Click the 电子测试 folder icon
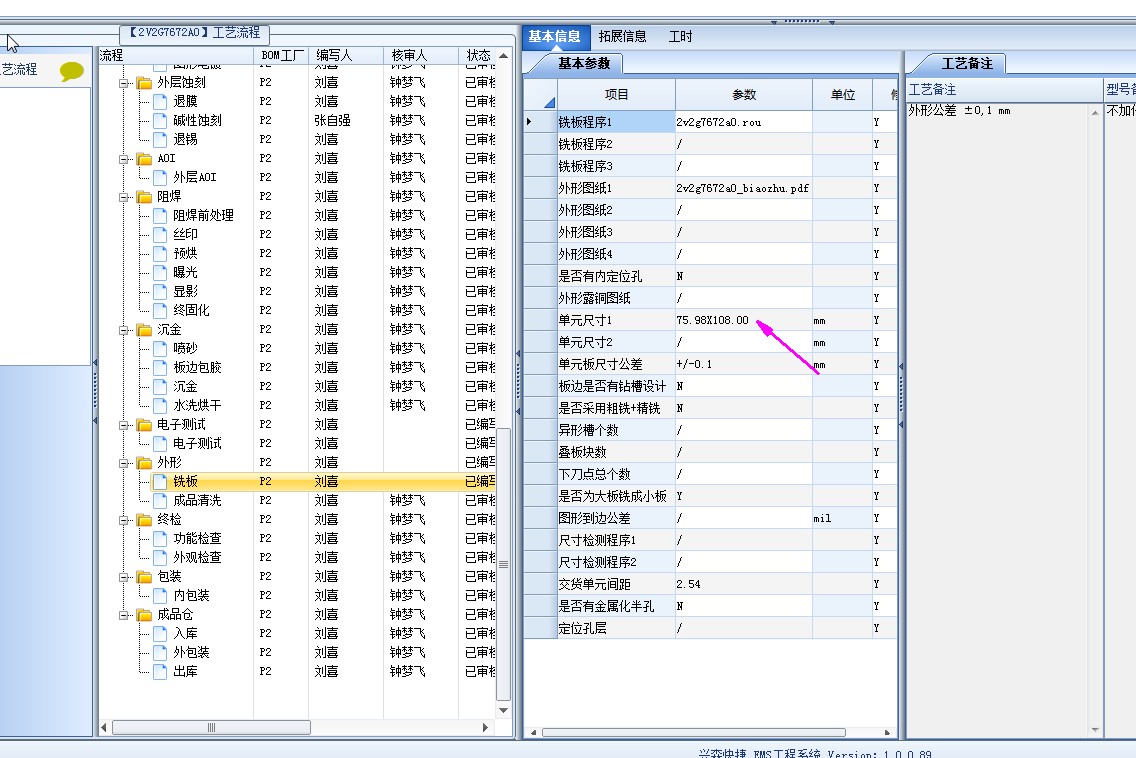The height and width of the screenshot is (758, 1136). pos(144,425)
